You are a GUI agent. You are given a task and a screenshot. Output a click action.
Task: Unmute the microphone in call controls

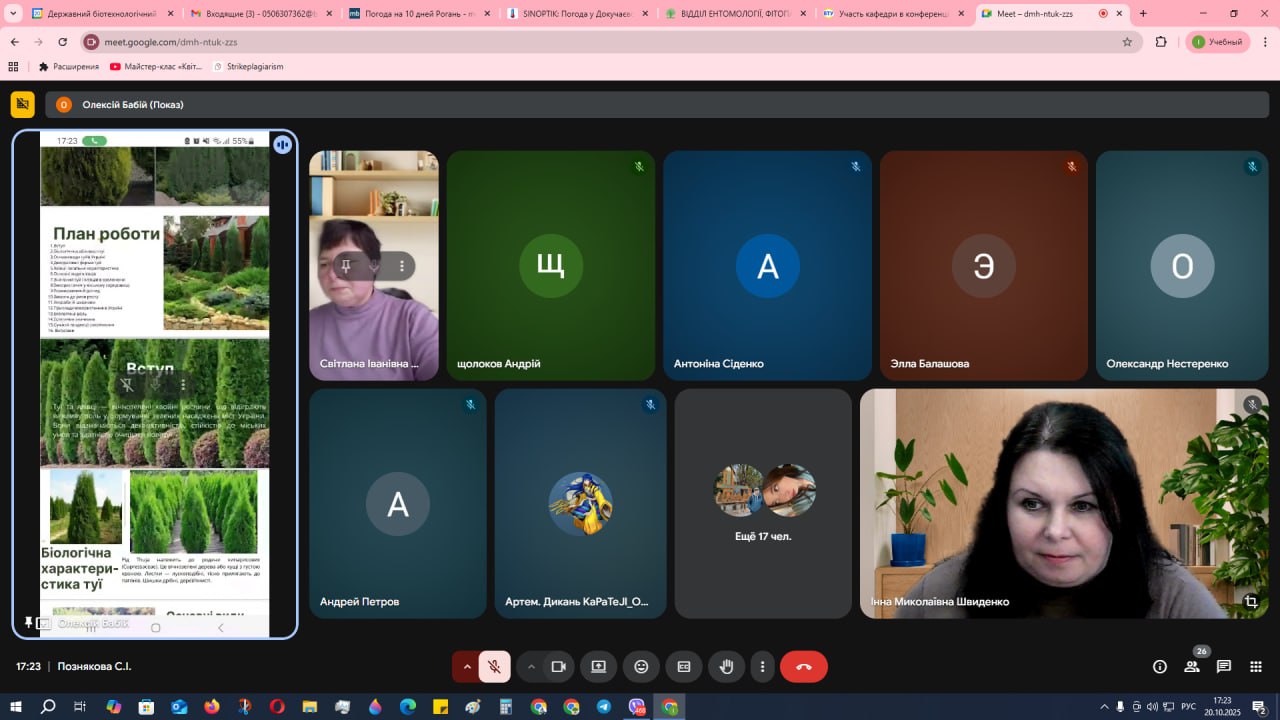[x=494, y=667]
